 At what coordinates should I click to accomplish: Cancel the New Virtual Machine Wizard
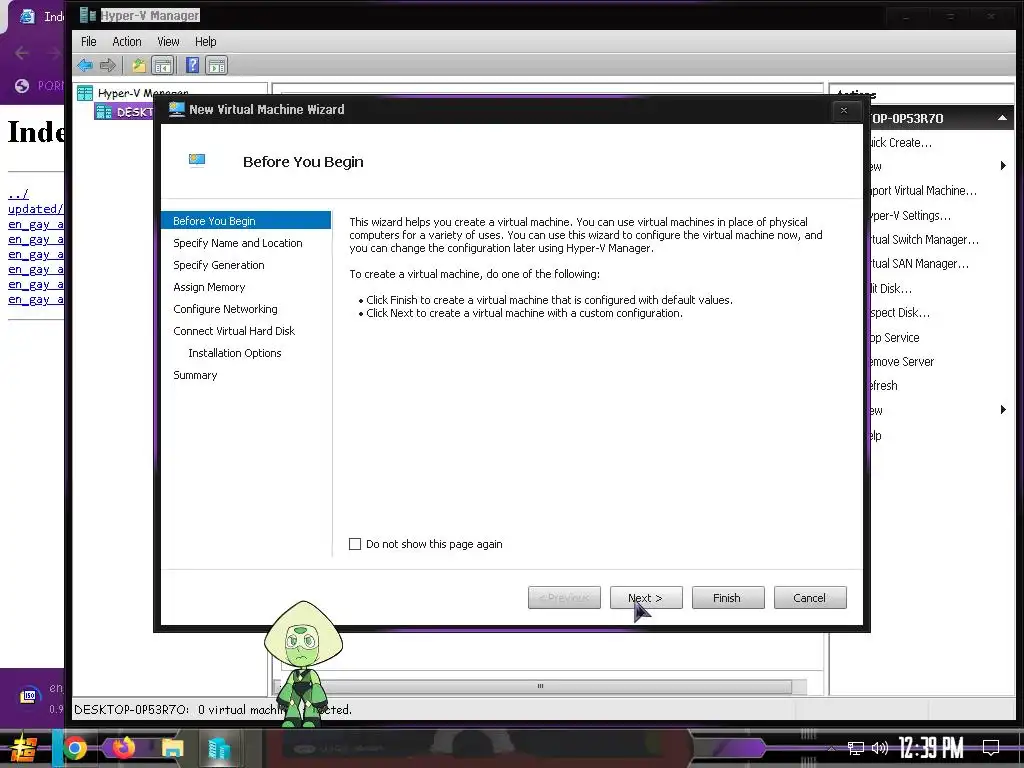[810, 598]
